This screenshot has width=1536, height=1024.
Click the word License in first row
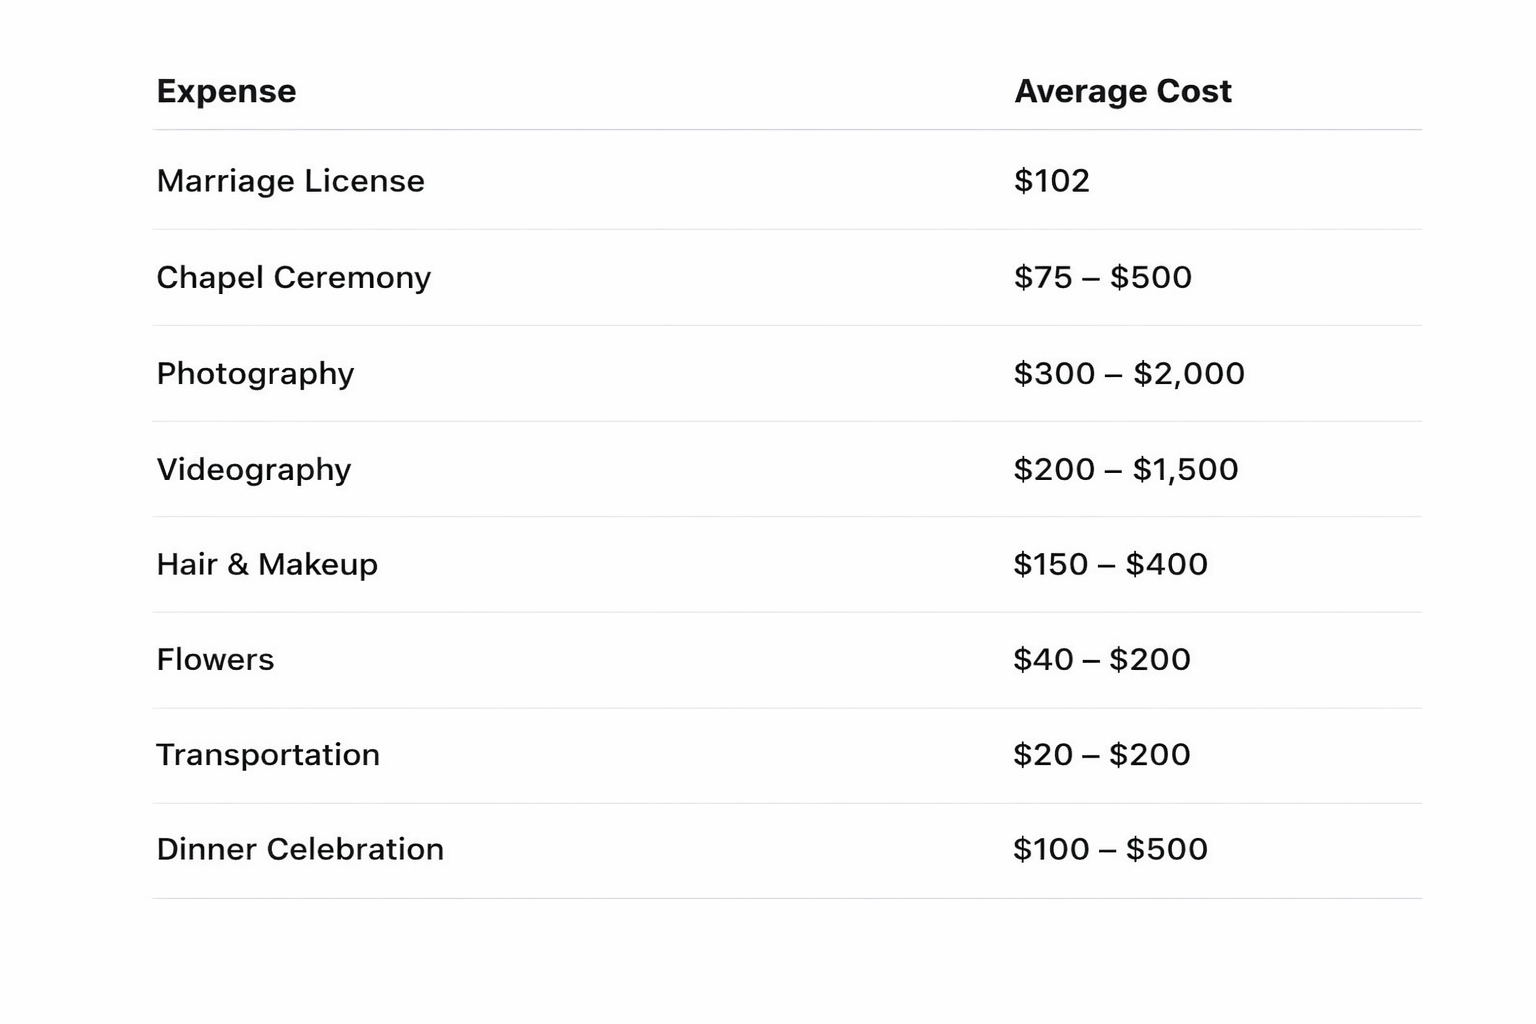(x=364, y=181)
